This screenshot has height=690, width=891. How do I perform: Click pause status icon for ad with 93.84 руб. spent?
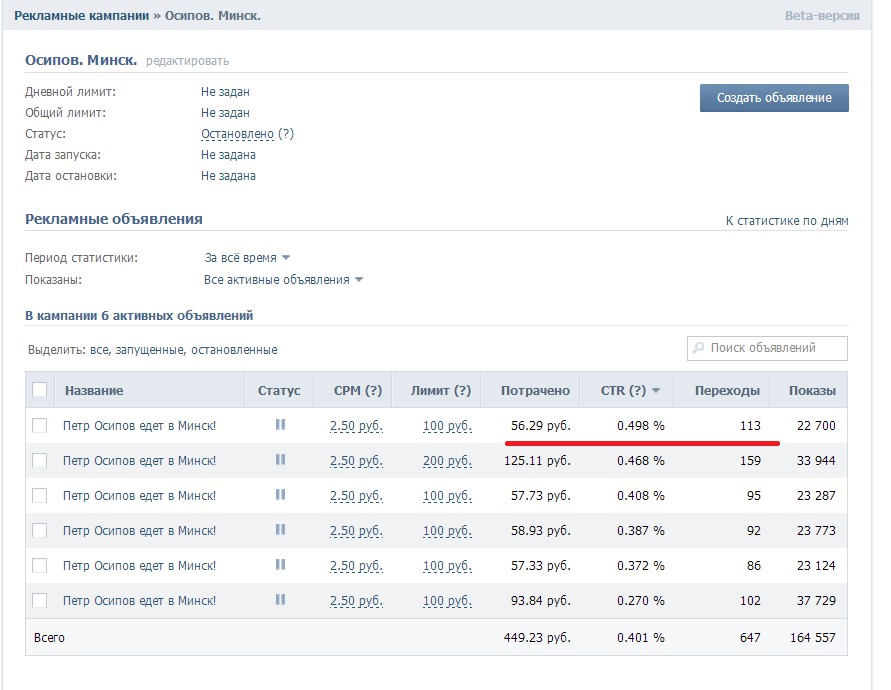click(x=280, y=600)
